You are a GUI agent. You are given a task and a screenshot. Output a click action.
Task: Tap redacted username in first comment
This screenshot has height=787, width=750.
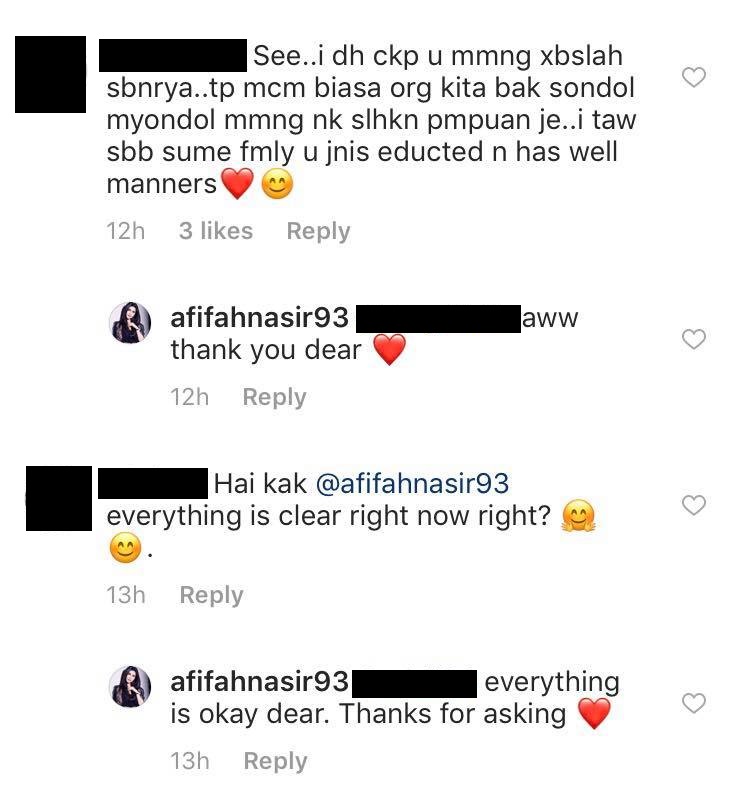pyautogui.click(x=173, y=55)
